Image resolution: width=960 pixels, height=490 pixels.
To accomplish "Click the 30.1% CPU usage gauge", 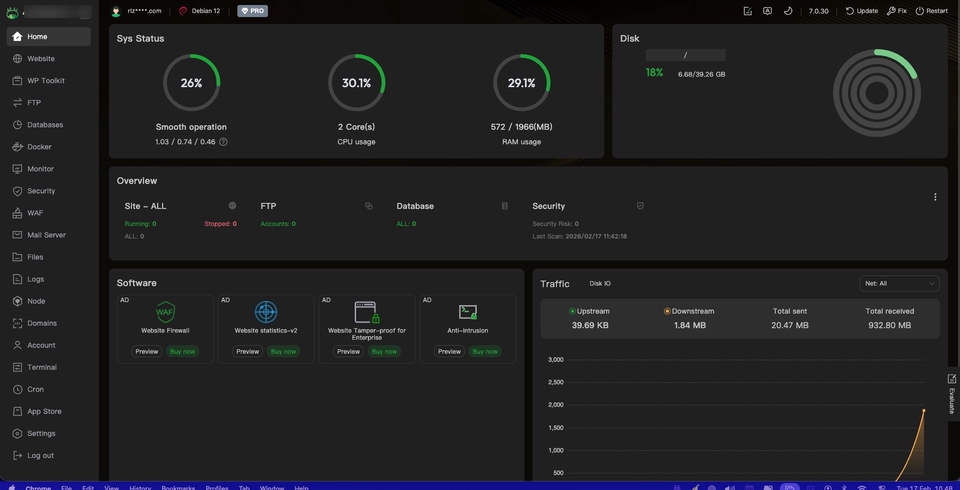I will [x=356, y=83].
